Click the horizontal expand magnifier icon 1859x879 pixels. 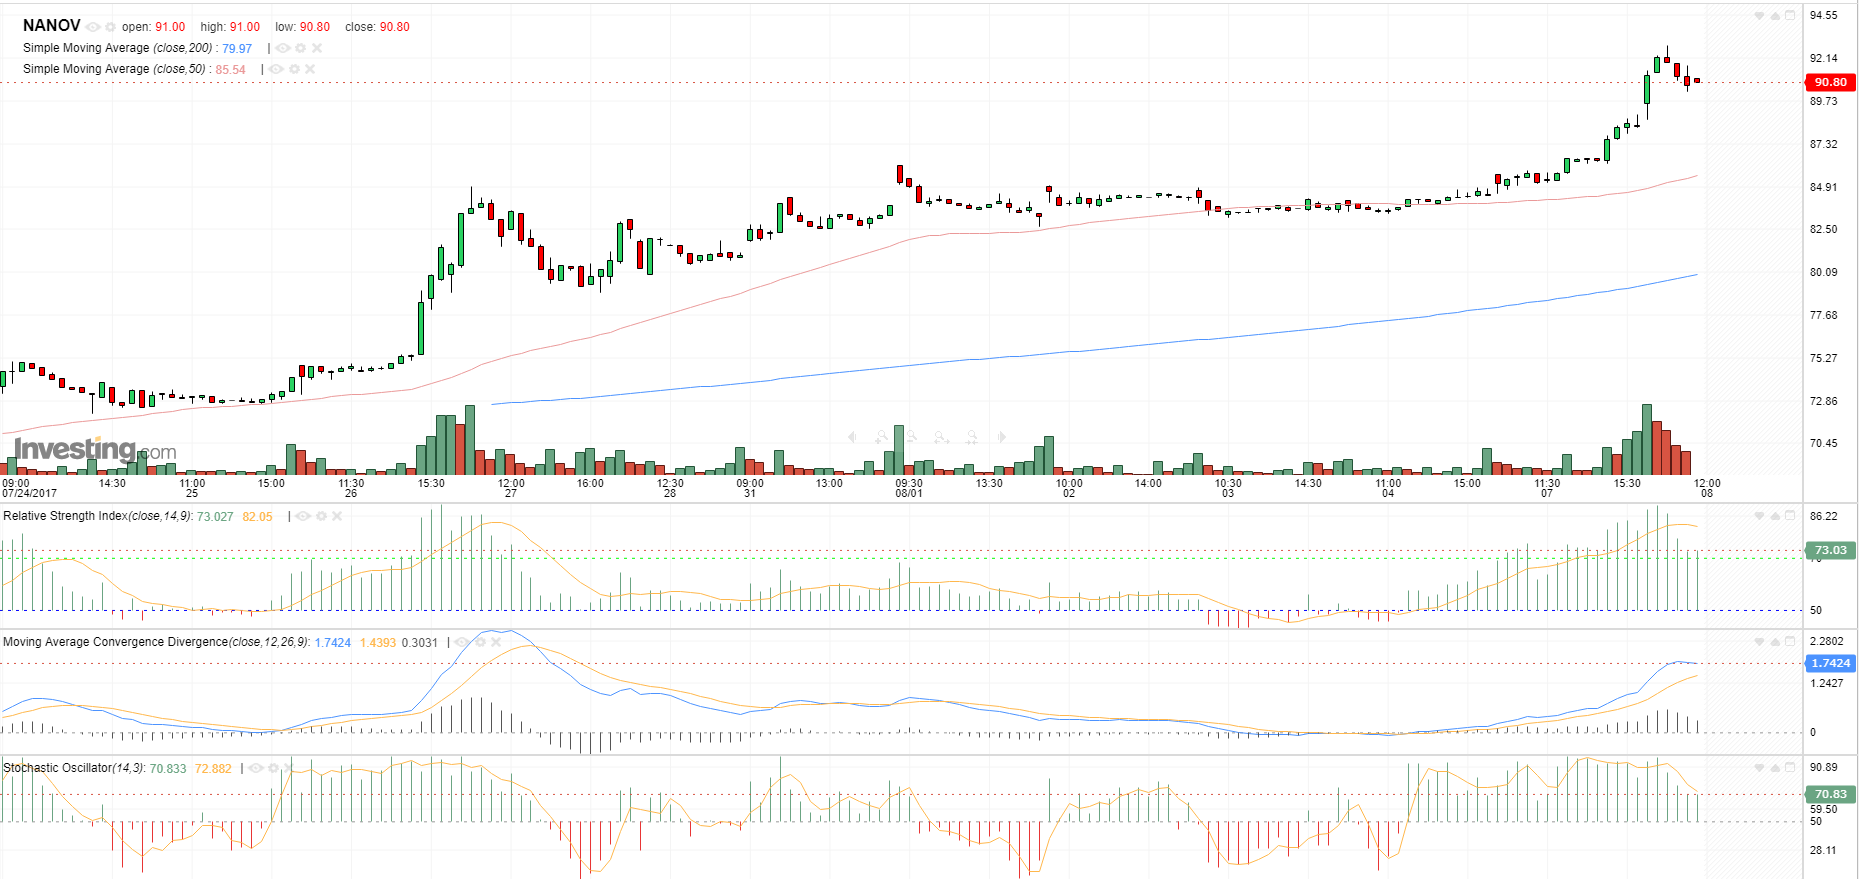(x=941, y=437)
